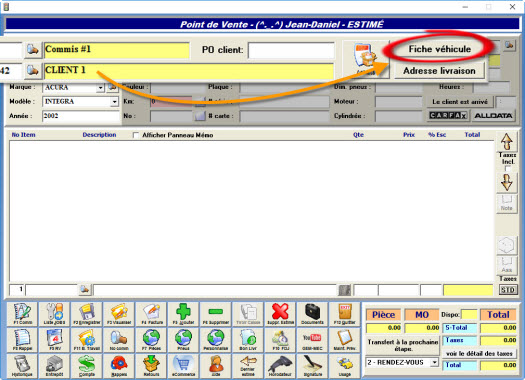Open the Liste JOBS tool
The width and height of the screenshot is (525, 380).
click(x=55, y=314)
